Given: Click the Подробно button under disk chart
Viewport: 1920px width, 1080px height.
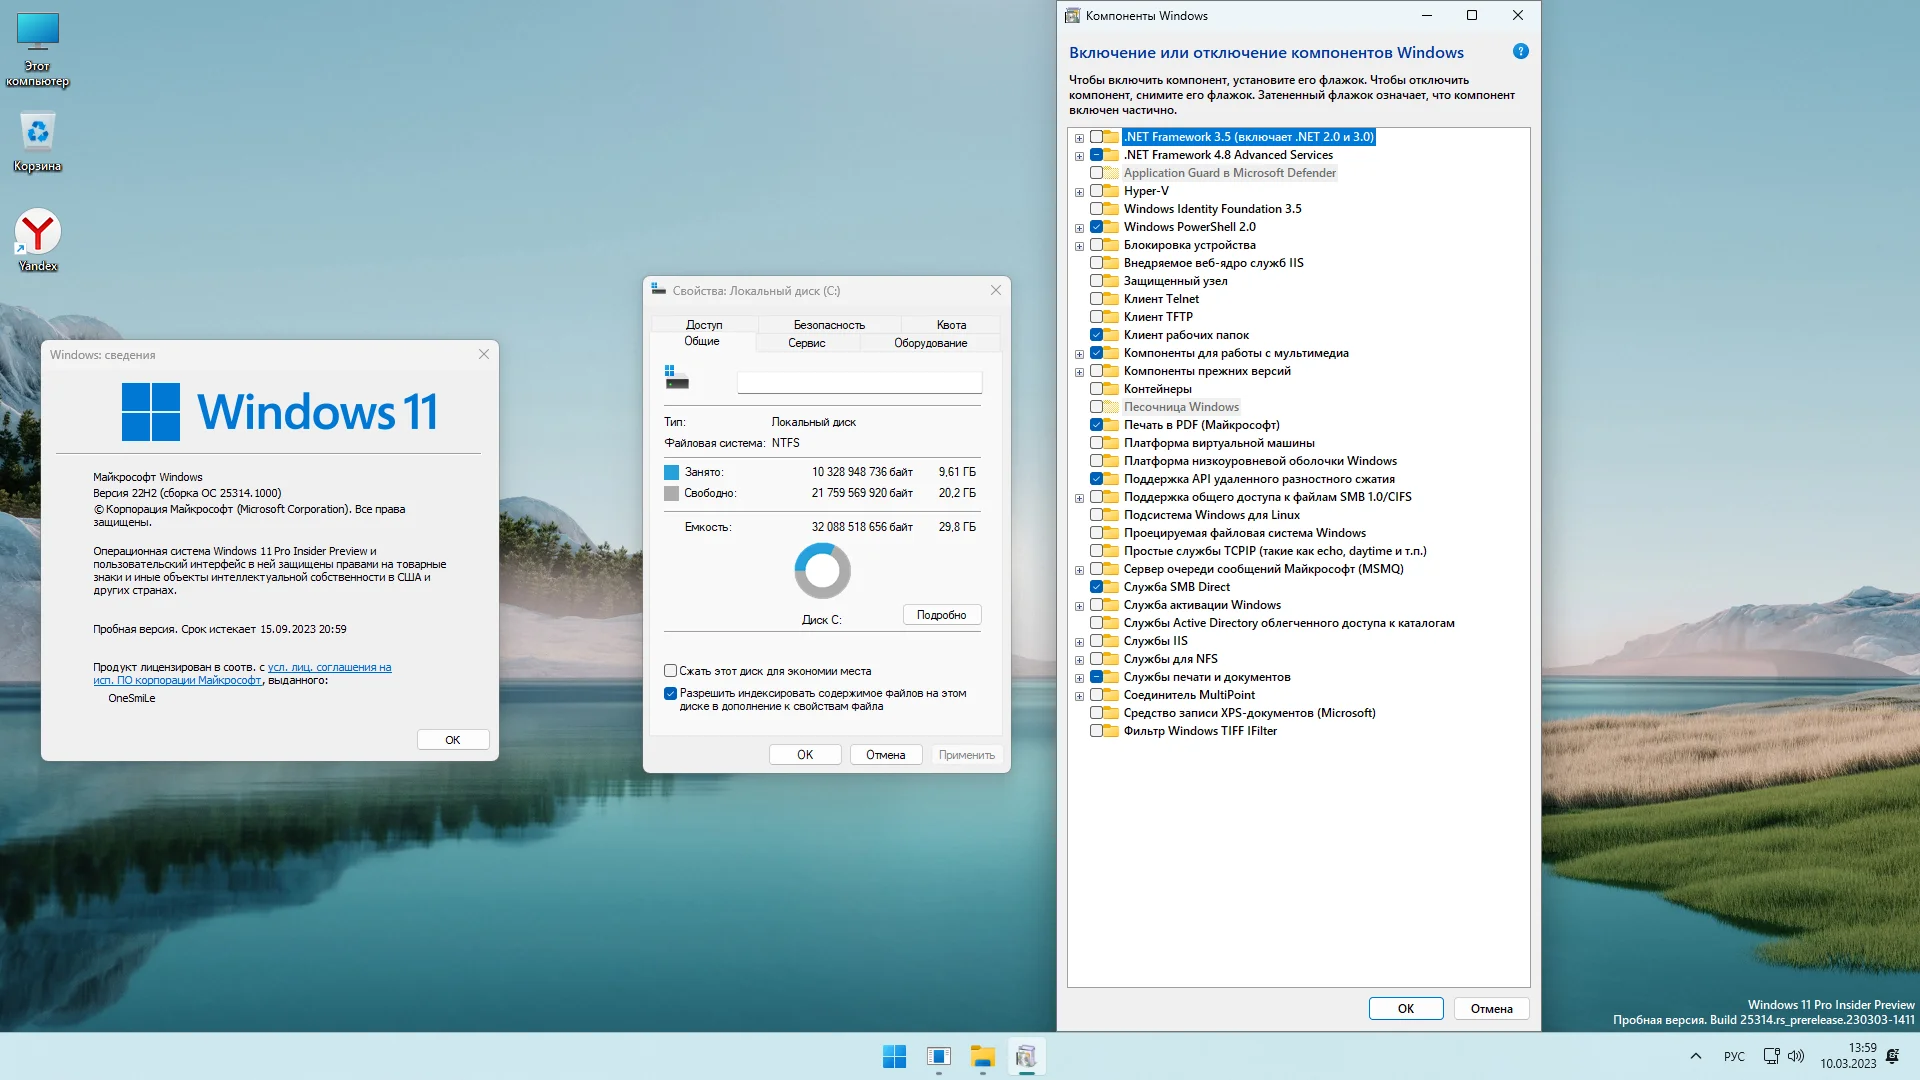Looking at the screenshot, I should pos(941,615).
